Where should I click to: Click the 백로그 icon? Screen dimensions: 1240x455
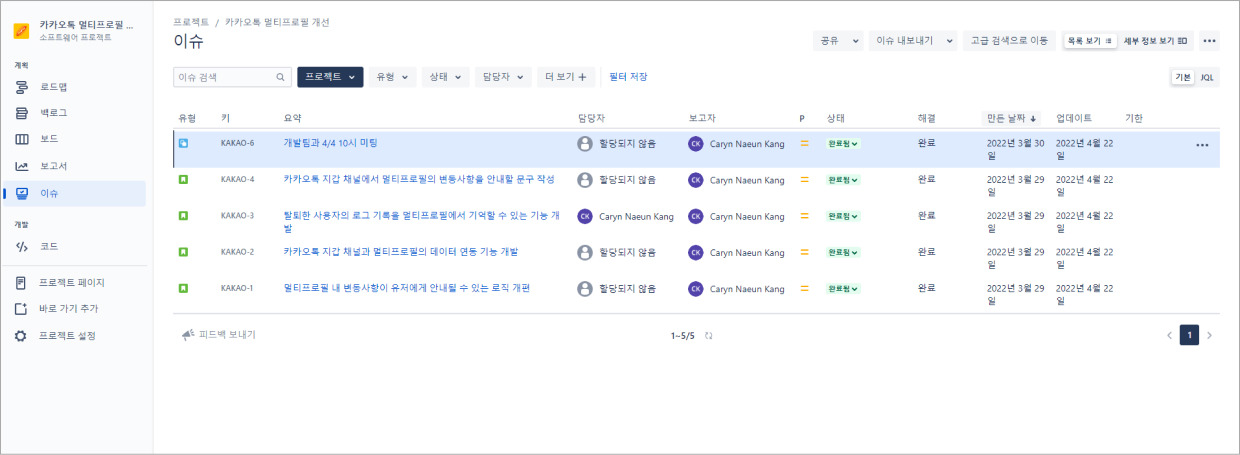click(x=21, y=113)
